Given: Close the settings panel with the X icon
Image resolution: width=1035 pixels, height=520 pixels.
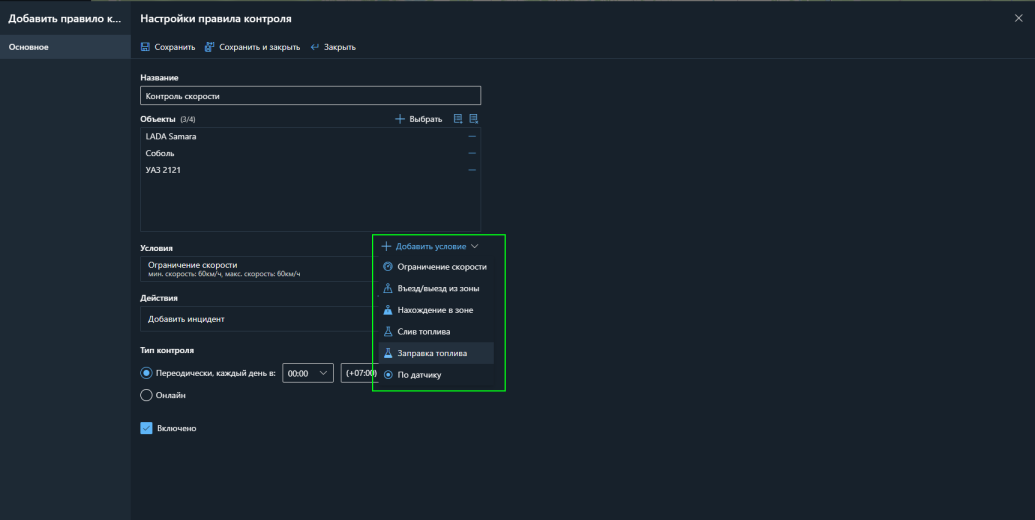Looking at the screenshot, I should (x=1018, y=19).
